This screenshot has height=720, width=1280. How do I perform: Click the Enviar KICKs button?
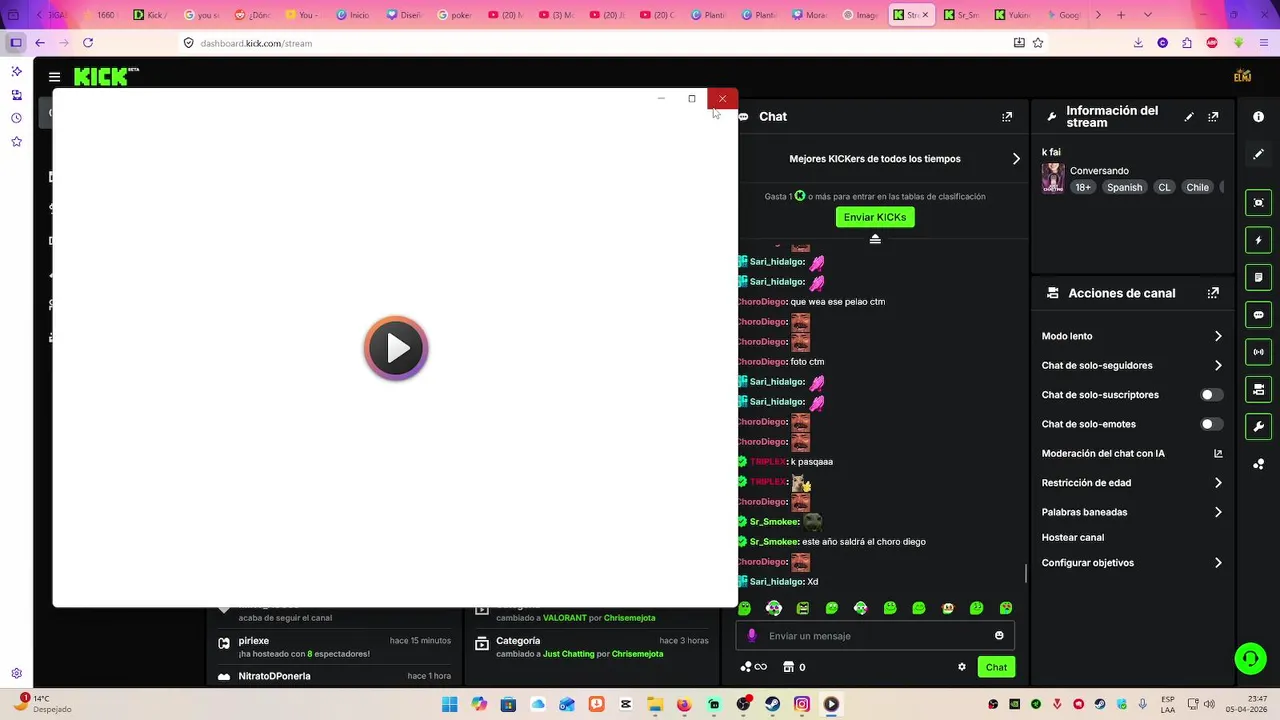pyautogui.click(x=875, y=217)
